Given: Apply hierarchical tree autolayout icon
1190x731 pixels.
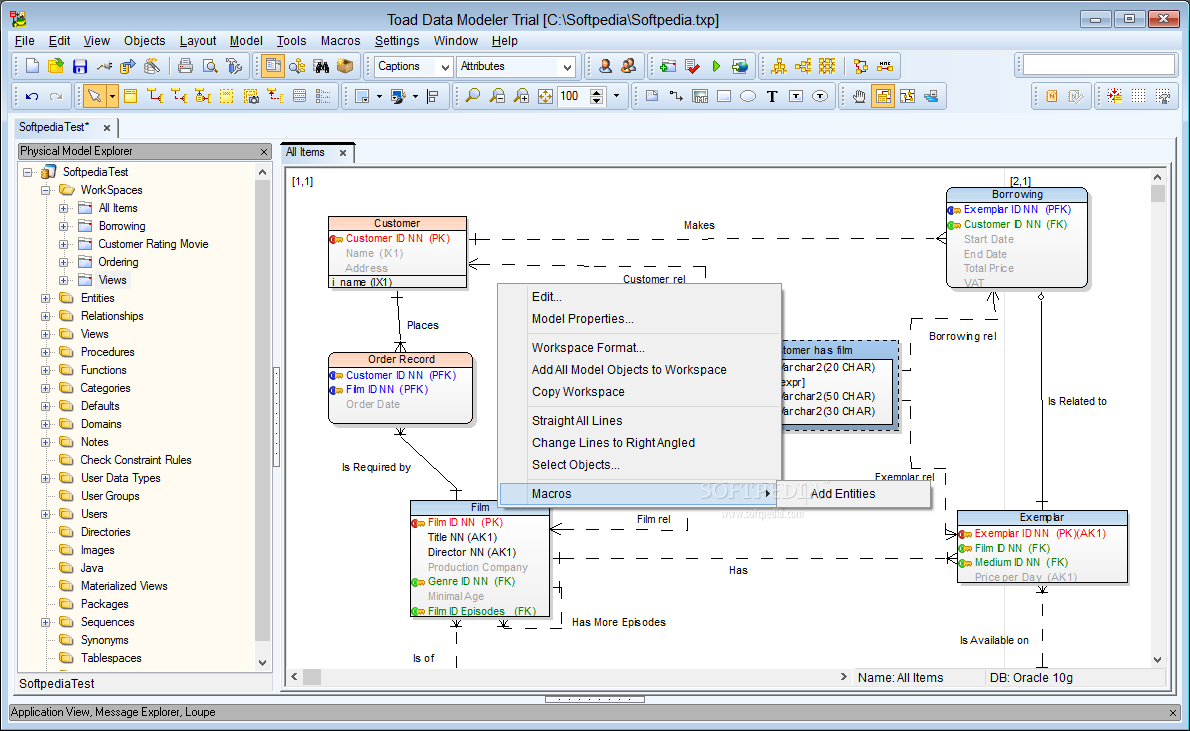Looking at the screenshot, I should pyautogui.click(x=779, y=67).
